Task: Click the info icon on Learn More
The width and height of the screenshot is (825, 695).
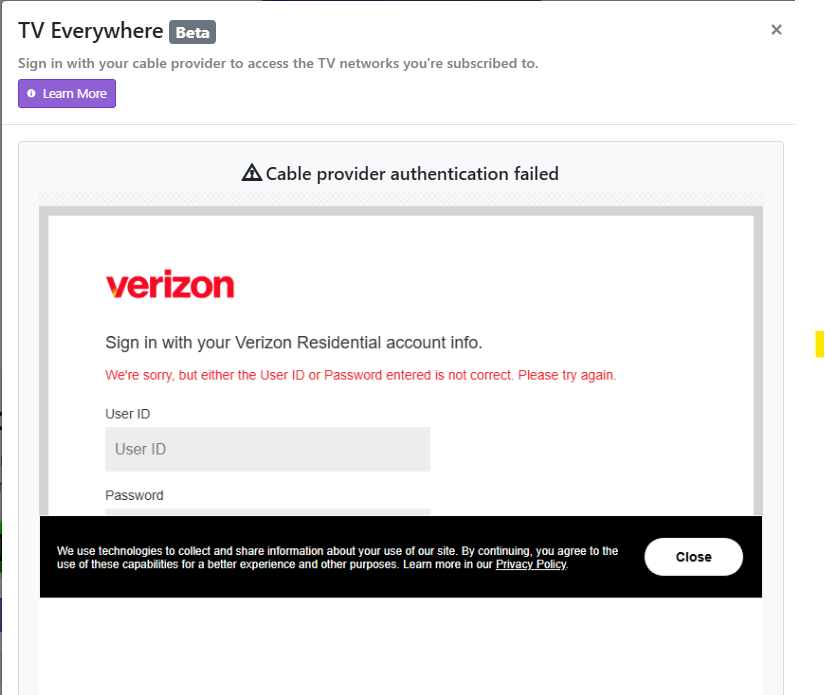Action: coord(32,93)
